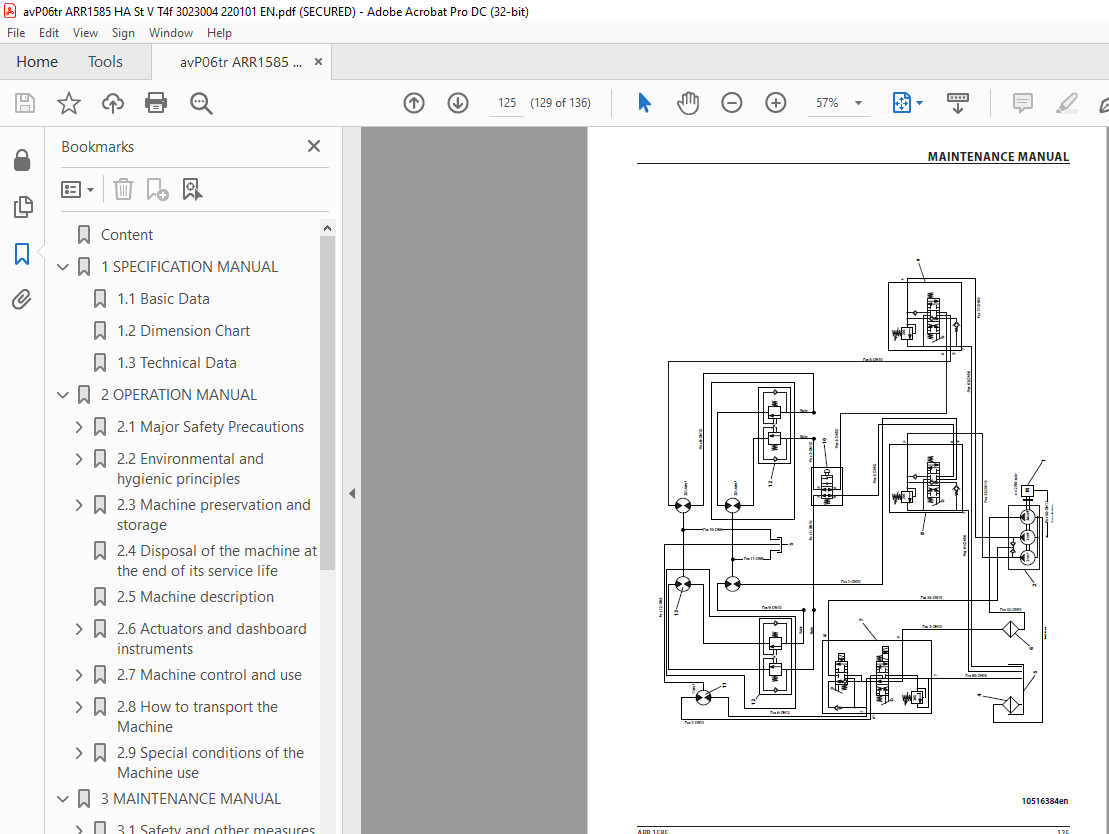1109x834 pixels.
Task: Go to next page arrow
Action: click(x=458, y=103)
